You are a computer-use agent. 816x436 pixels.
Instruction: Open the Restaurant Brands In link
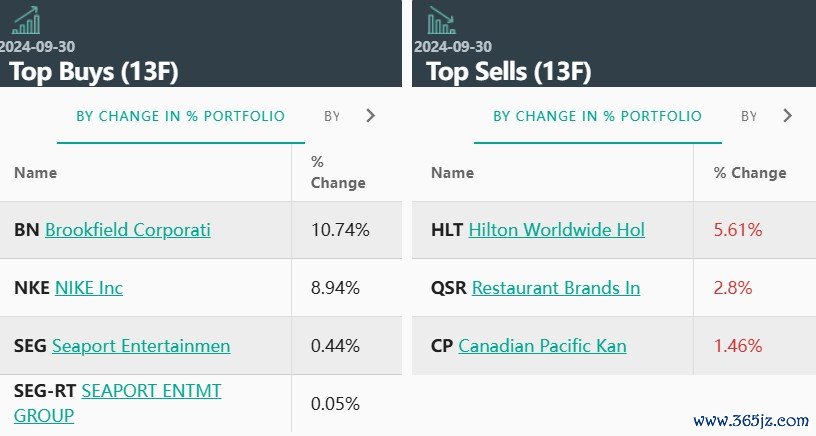556,288
